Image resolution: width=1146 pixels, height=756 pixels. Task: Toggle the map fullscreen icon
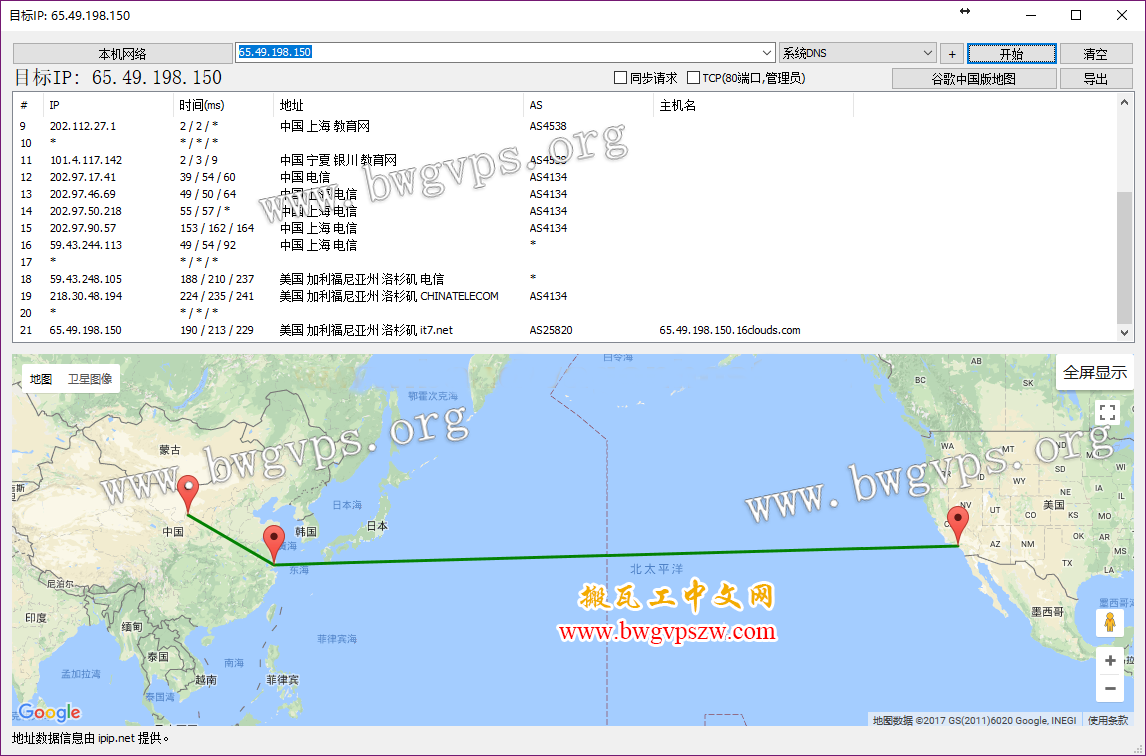pyautogui.click(x=1108, y=412)
